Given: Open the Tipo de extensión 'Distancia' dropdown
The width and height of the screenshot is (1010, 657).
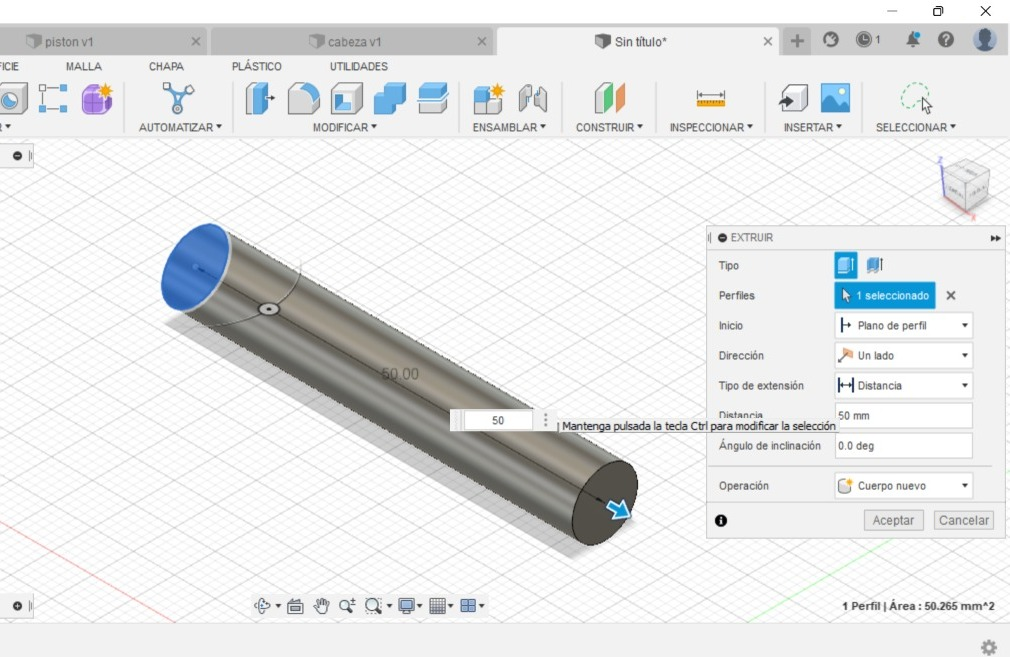Looking at the screenshot, I should point(904,385).
